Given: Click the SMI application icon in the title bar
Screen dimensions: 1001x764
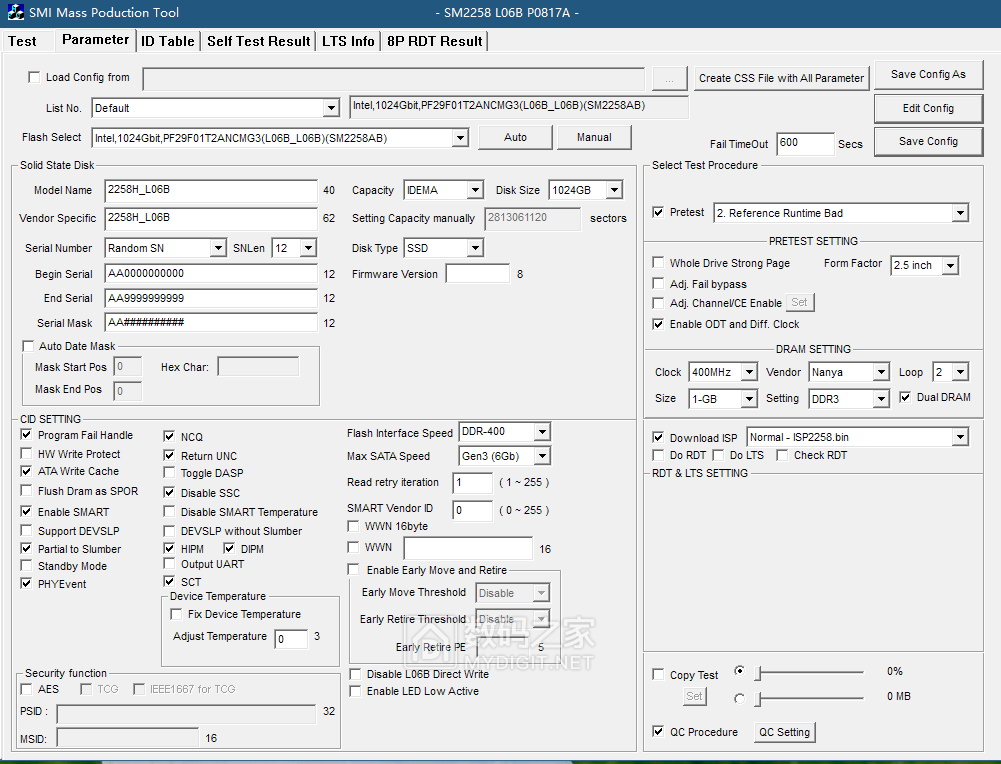Looking at the screenshot, I should pyautogui.click(x=14, y=13).
